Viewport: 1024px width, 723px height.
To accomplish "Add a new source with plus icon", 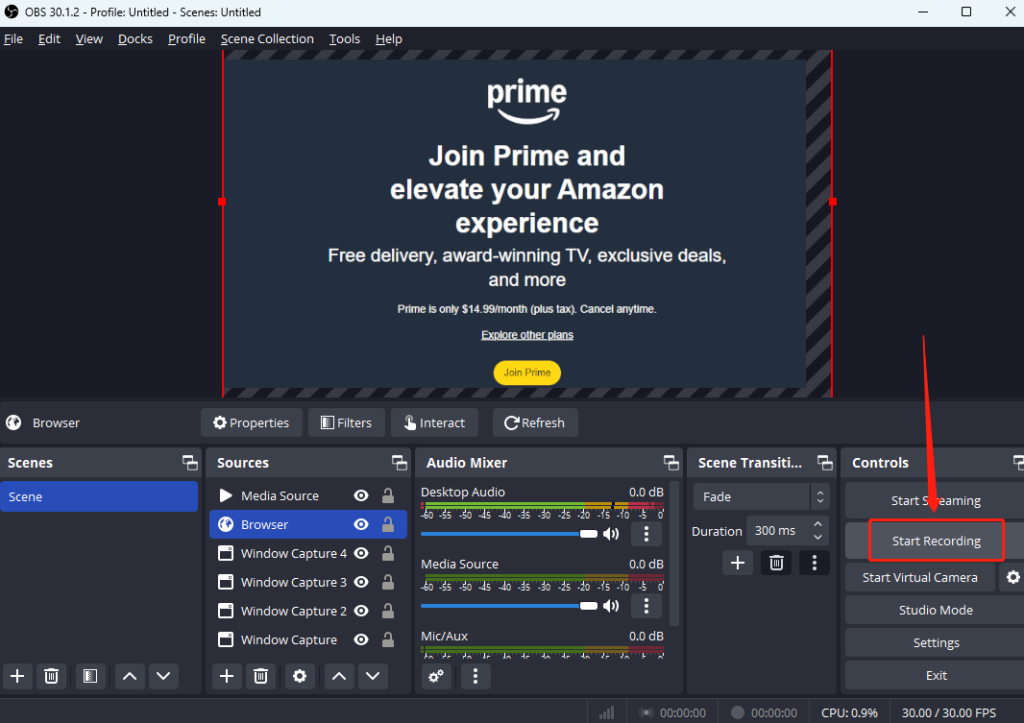I will click(227, 676).
